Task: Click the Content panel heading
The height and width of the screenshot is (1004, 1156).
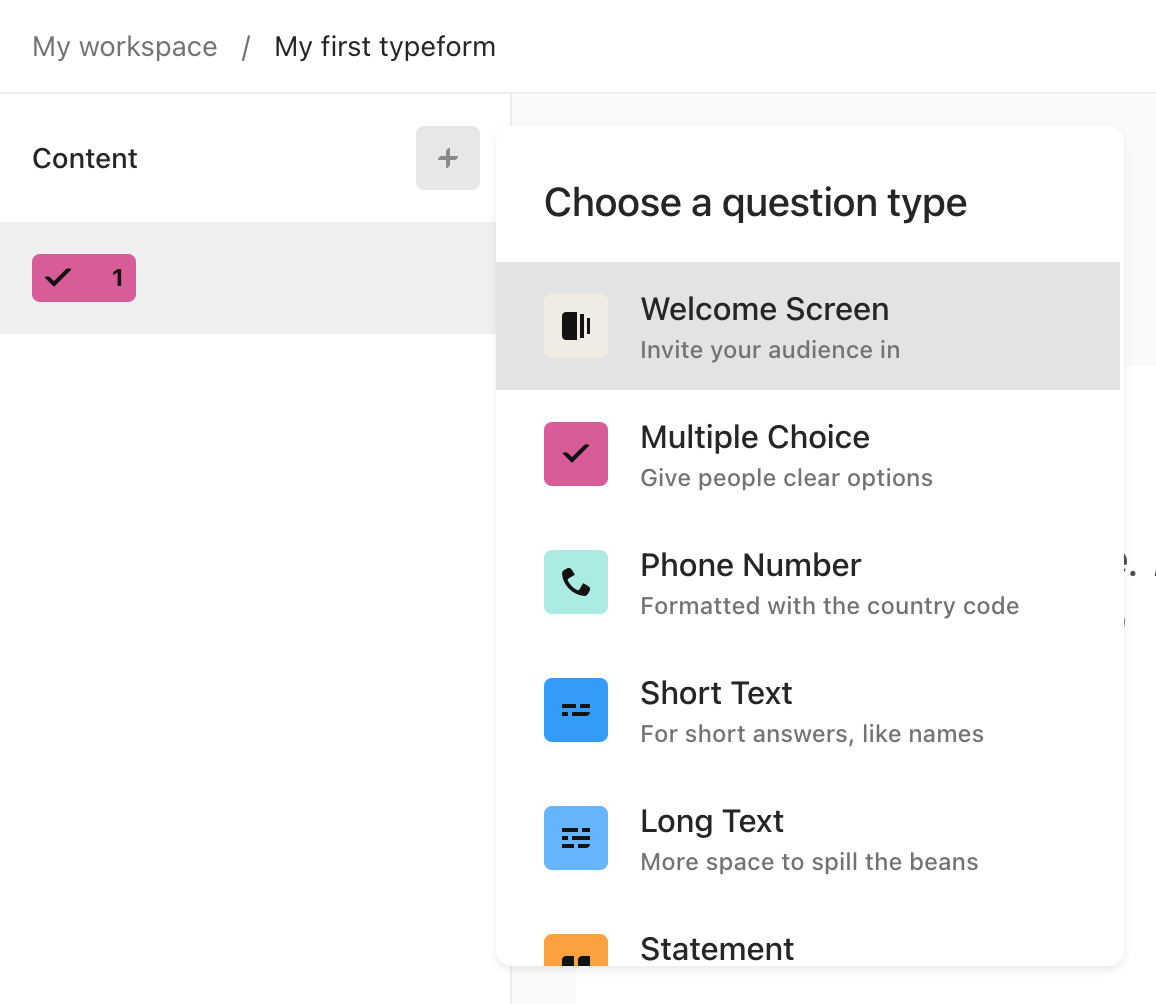Action: (85, 158)
